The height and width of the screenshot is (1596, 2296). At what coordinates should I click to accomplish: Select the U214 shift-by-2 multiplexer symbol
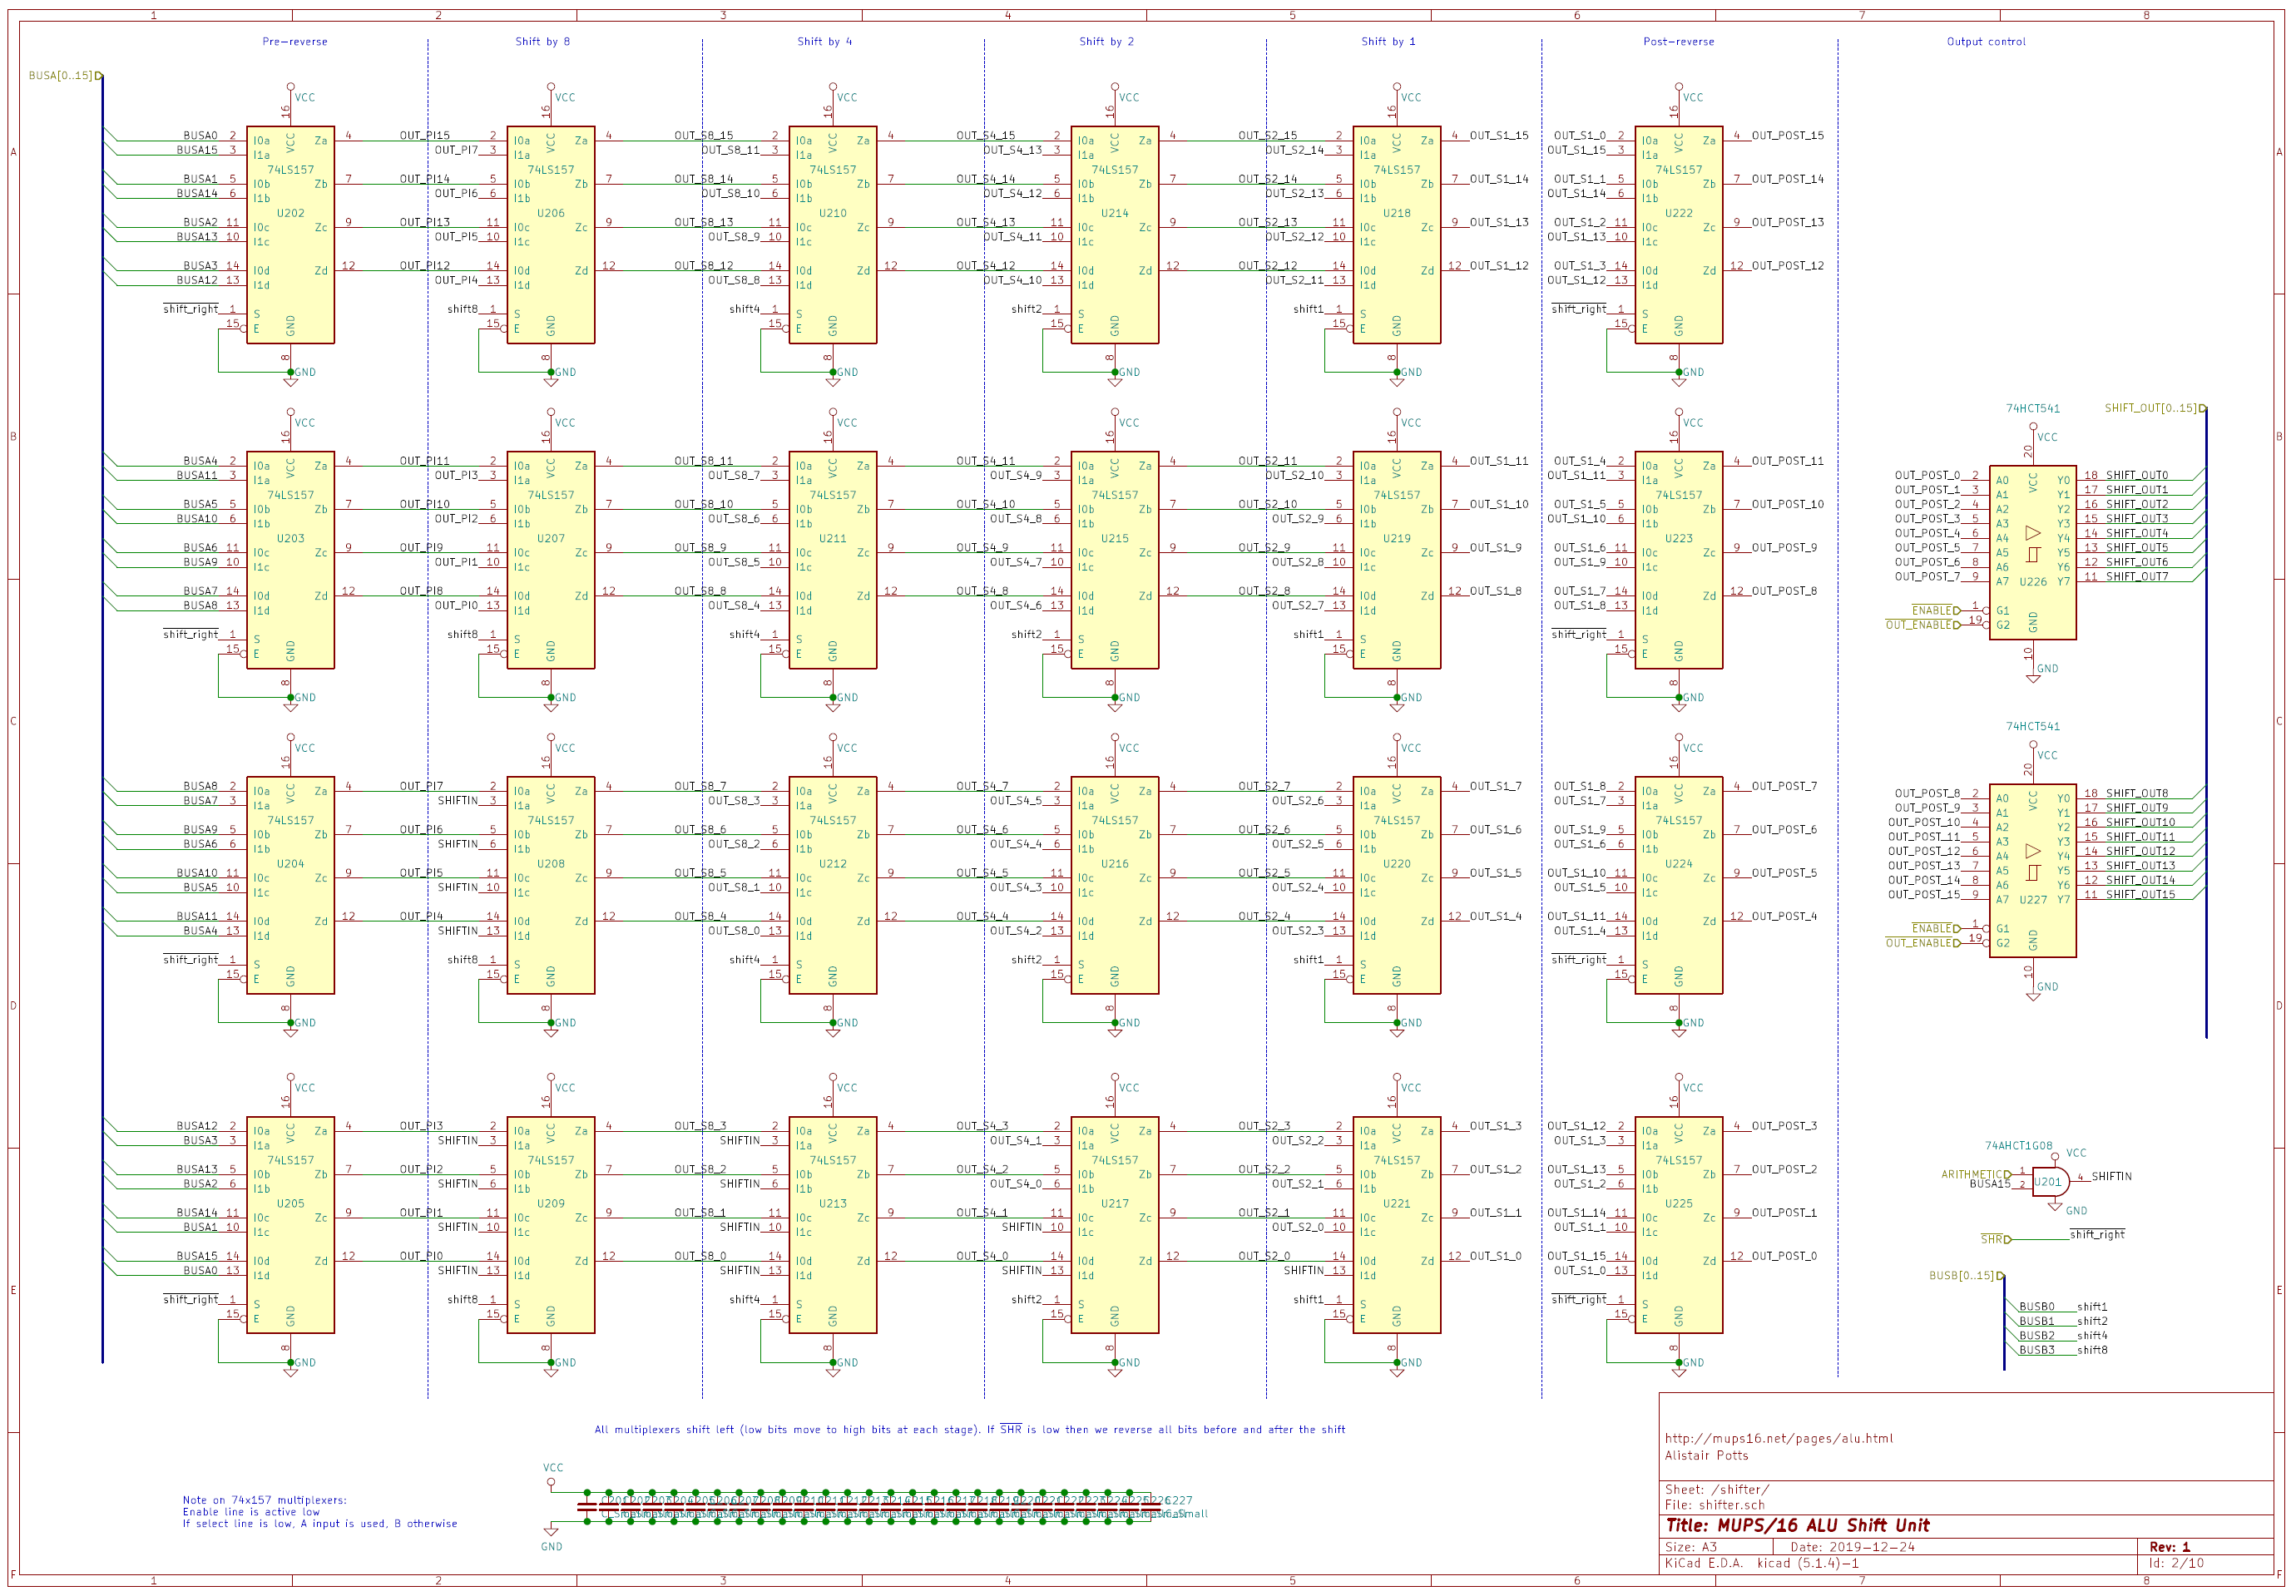[x=1115, y=235]
